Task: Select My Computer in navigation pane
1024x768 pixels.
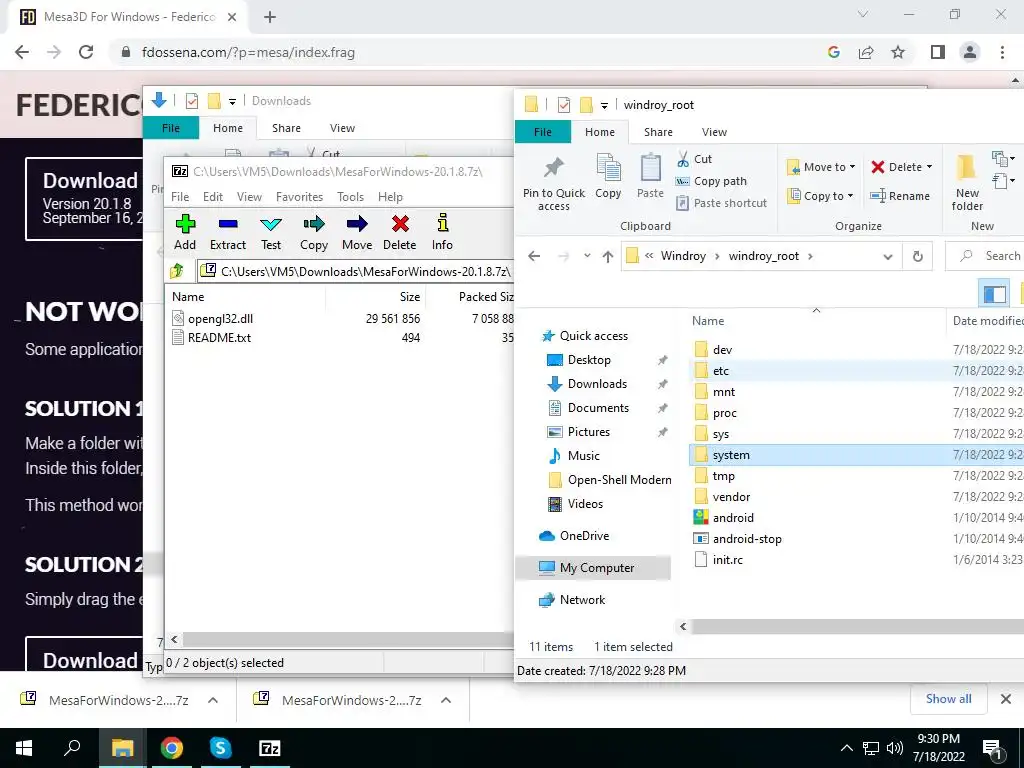Action: [x=596, y=568]
